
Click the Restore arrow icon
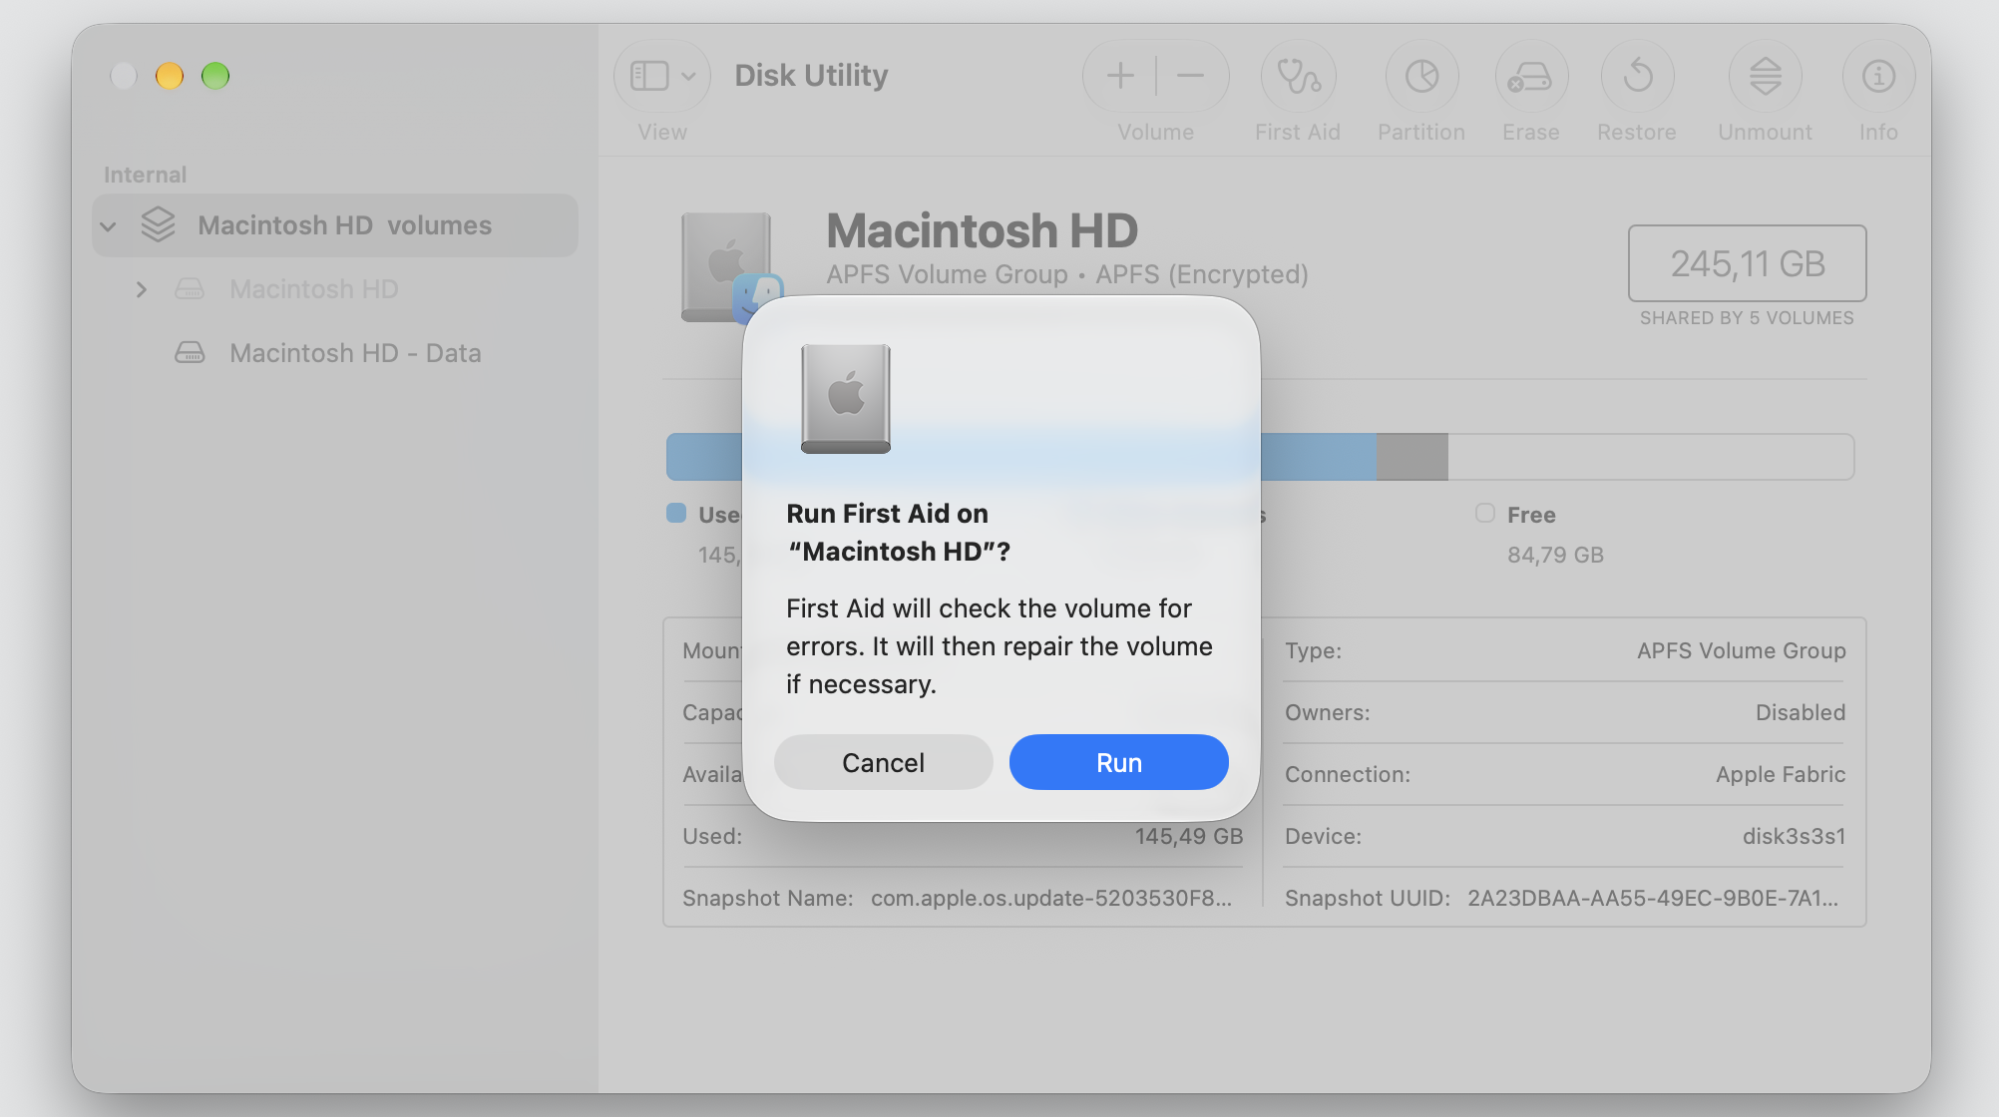(1637, 76)
